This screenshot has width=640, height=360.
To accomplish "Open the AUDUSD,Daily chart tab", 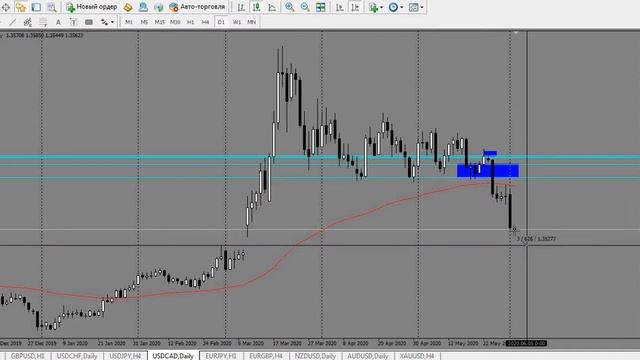I will [368, 356].
